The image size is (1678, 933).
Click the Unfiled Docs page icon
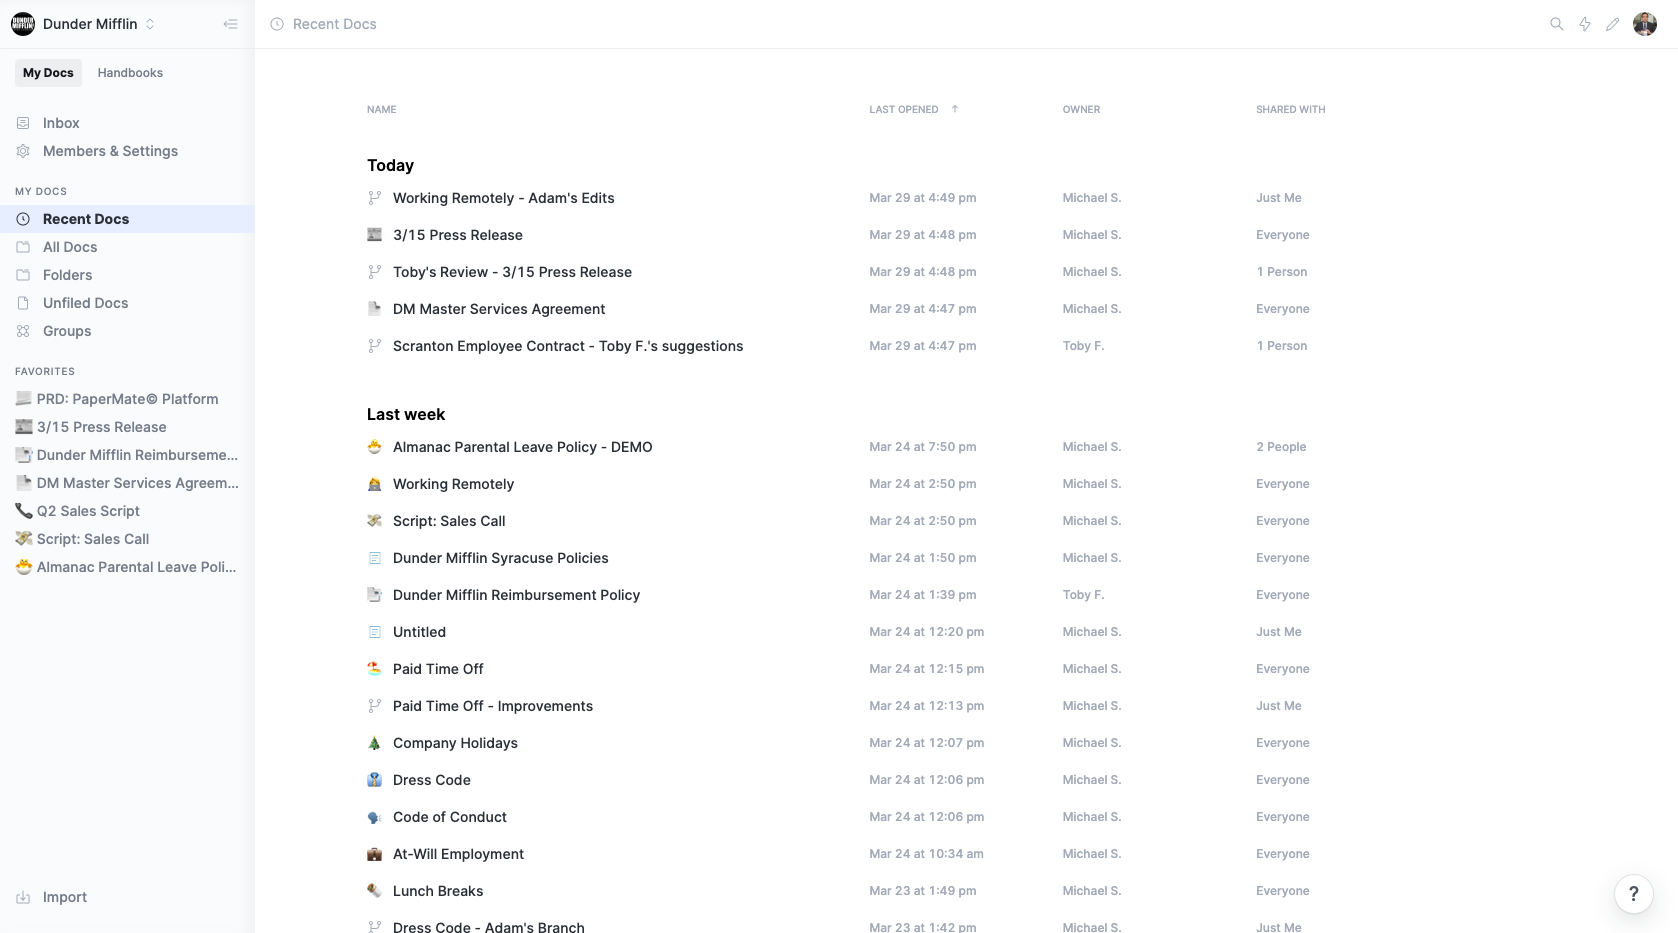23,303
